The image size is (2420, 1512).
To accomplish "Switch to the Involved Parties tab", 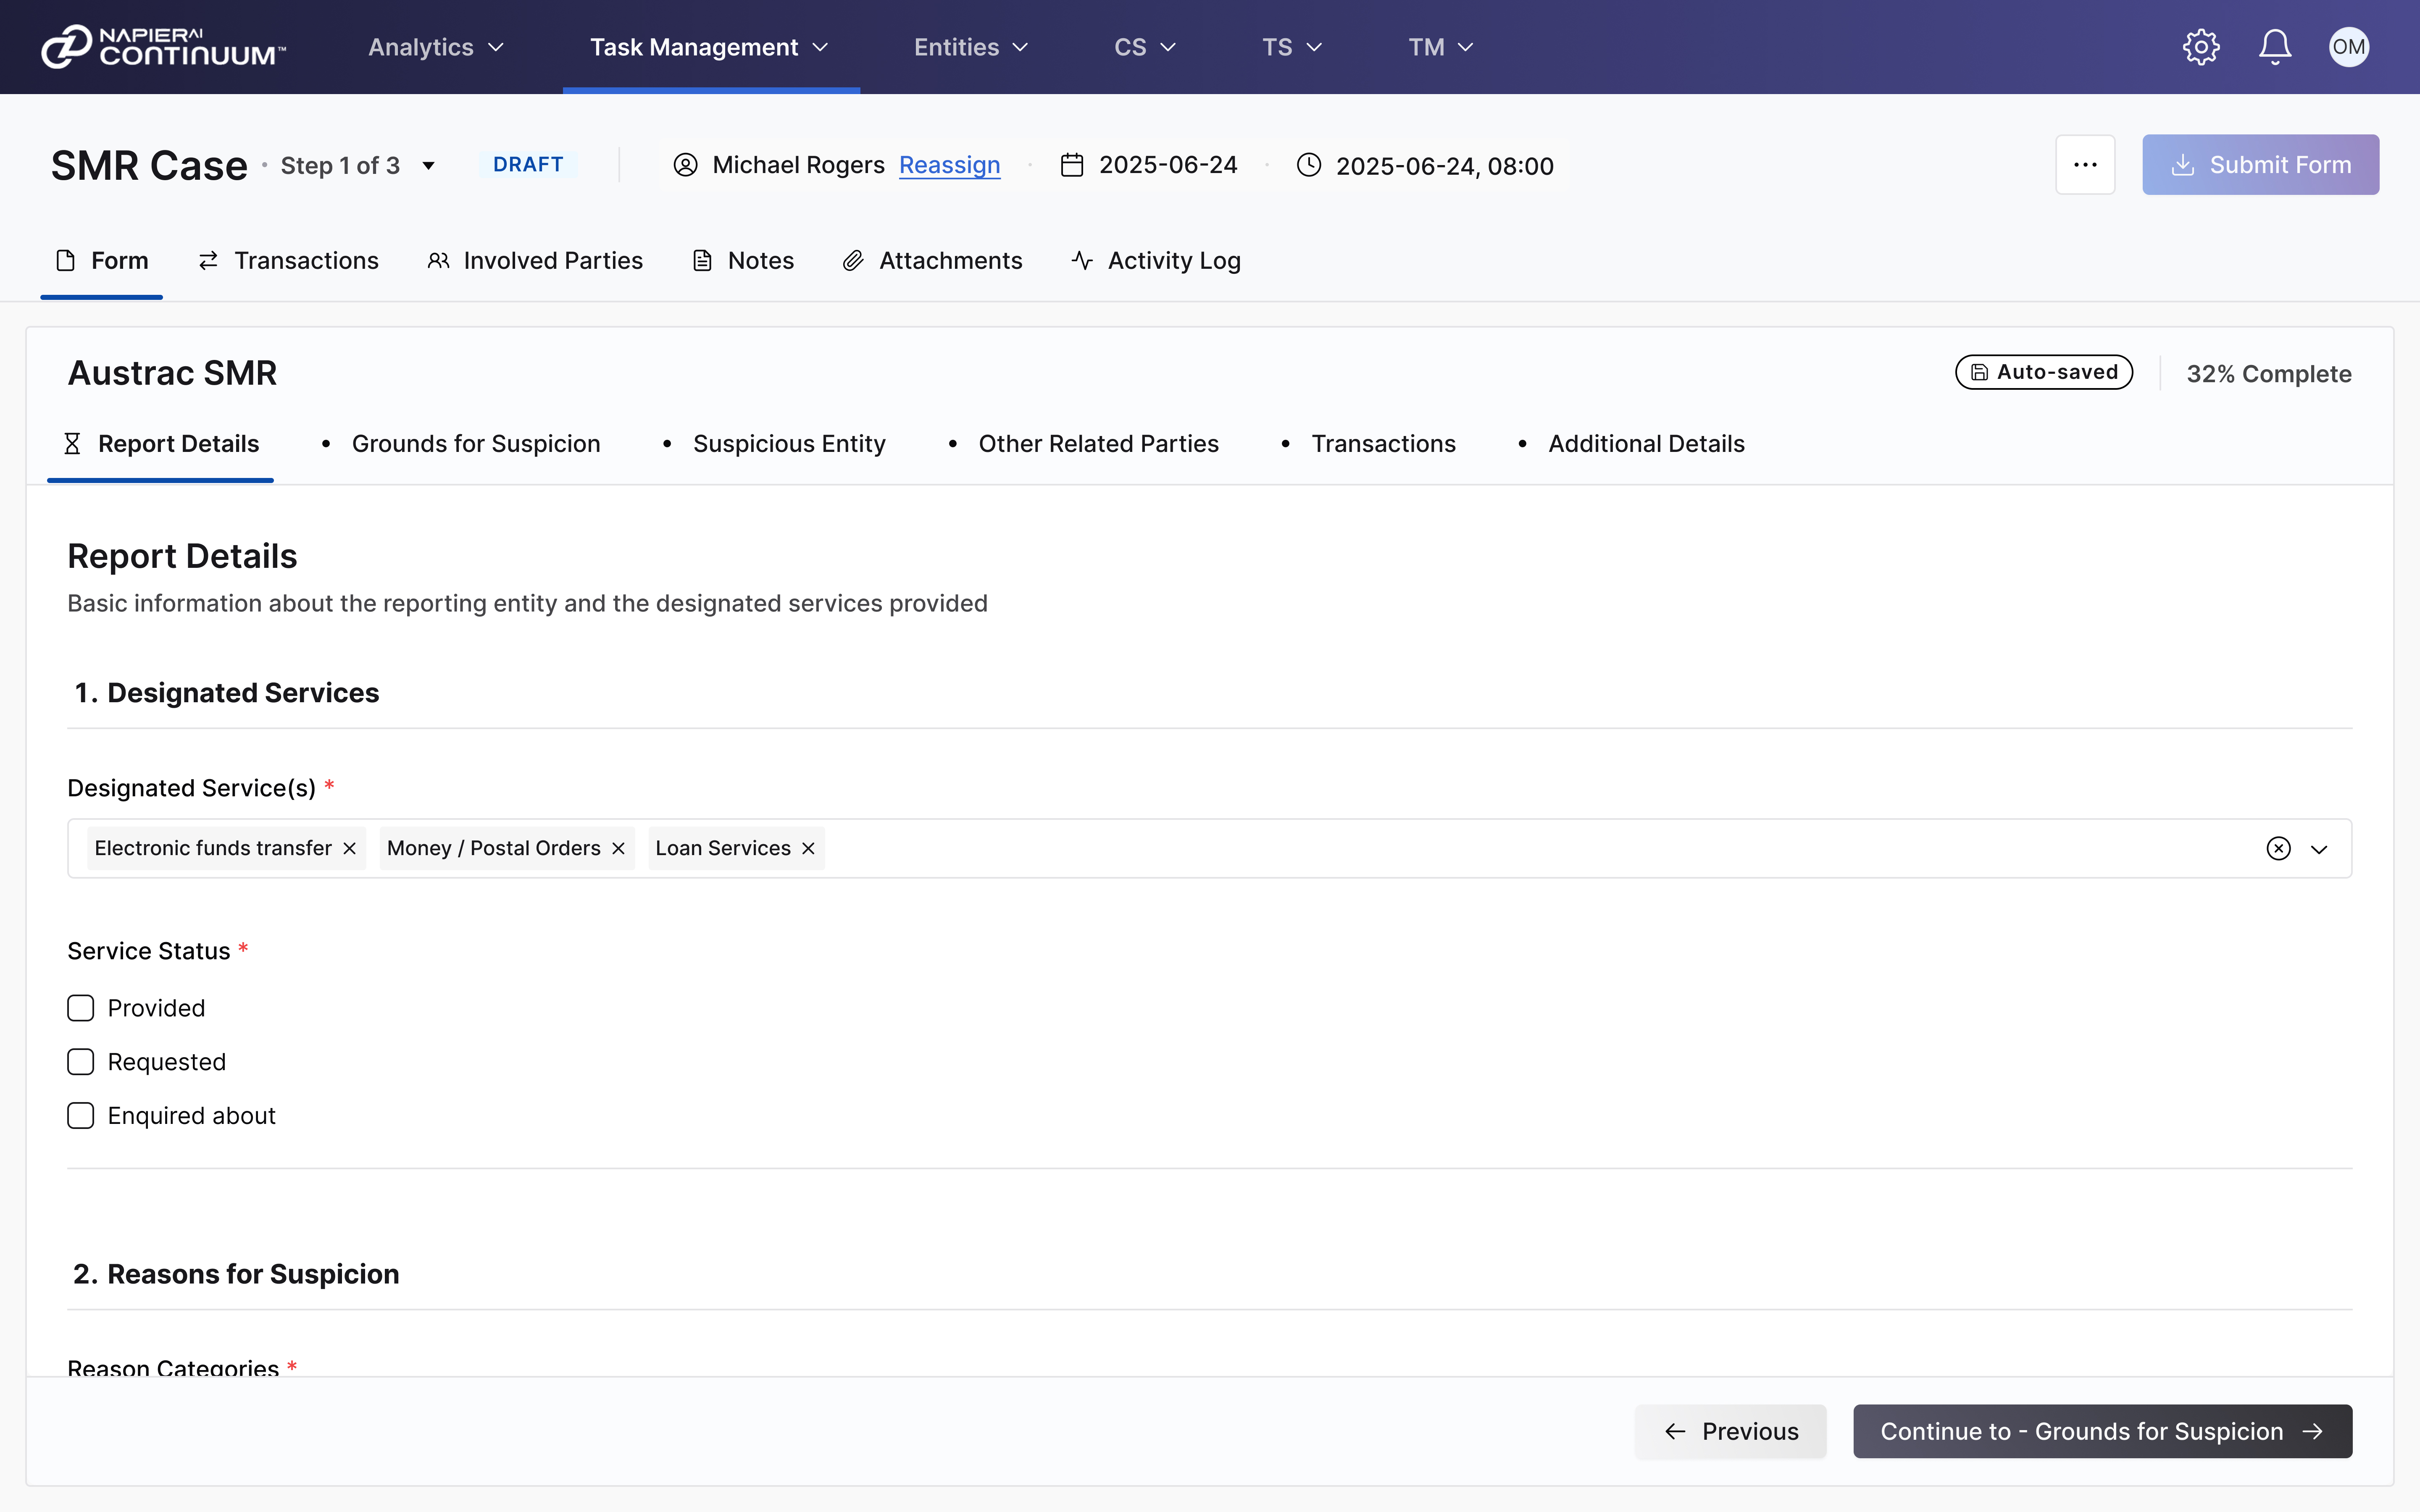I will (x=535, y=261).
